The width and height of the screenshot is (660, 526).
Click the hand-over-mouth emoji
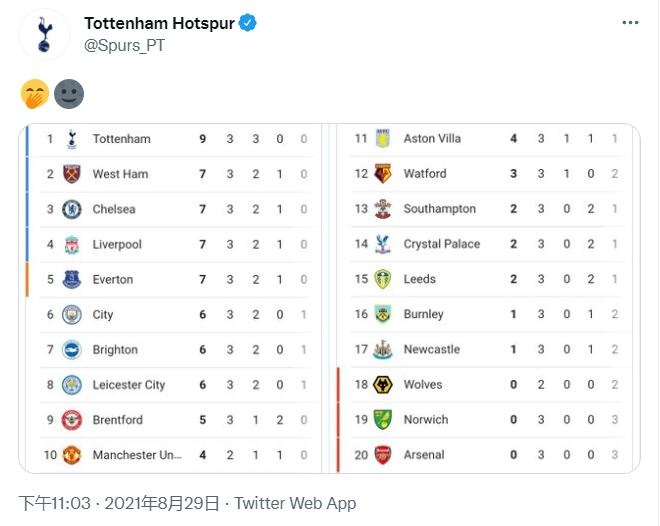[35, 94]
